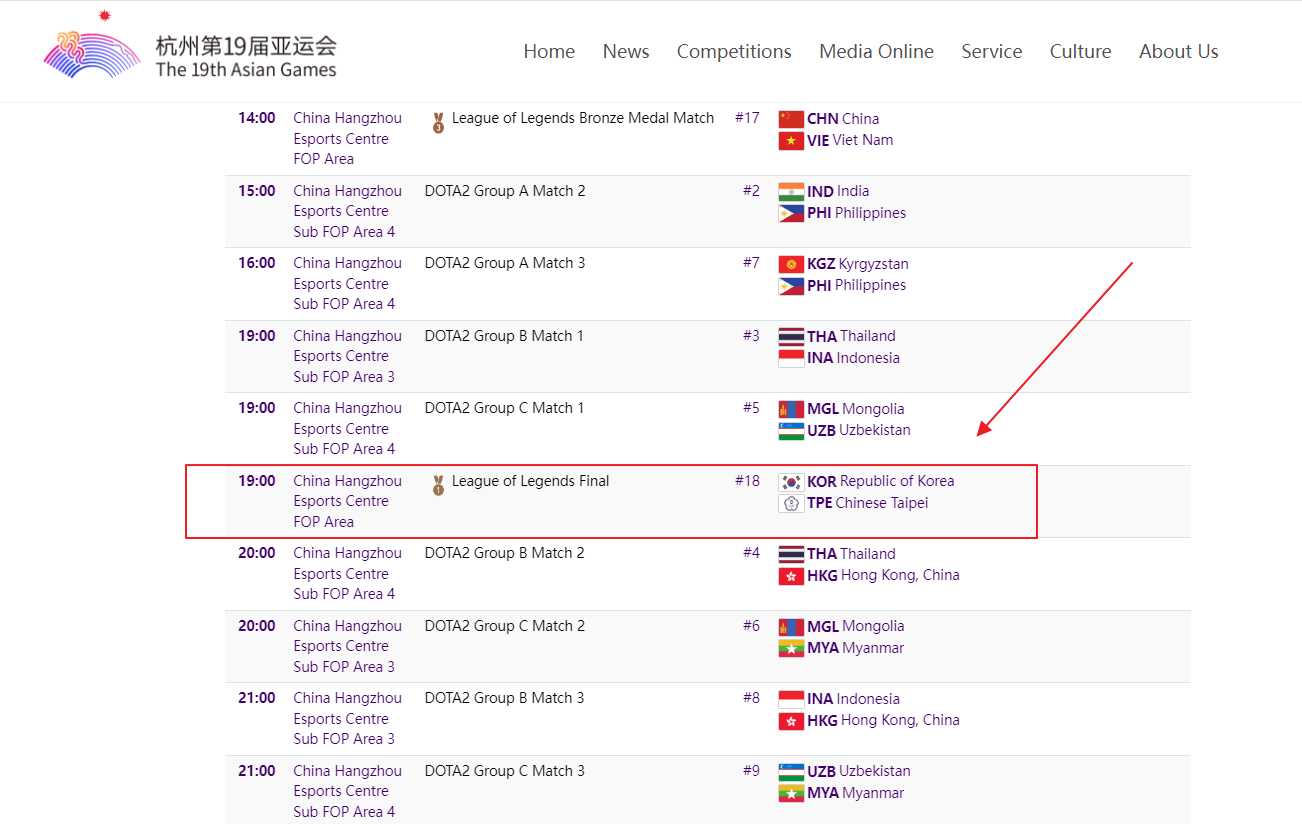
Task: Click the 14:00 start time
Action: click(x=257, y=118)
